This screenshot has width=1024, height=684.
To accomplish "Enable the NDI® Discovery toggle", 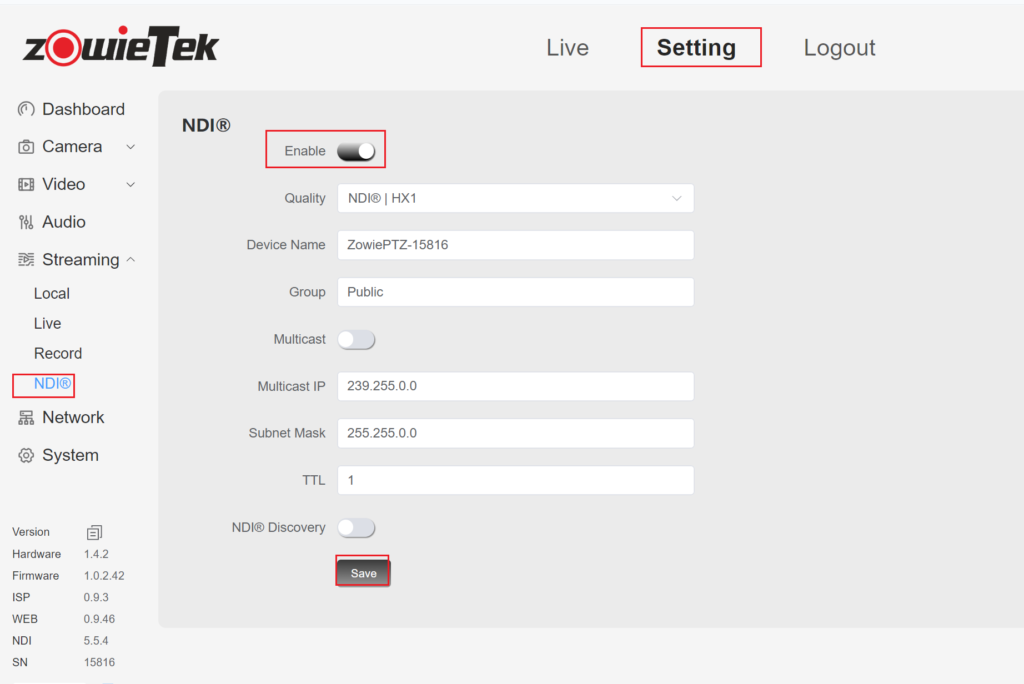I will 356,528.
